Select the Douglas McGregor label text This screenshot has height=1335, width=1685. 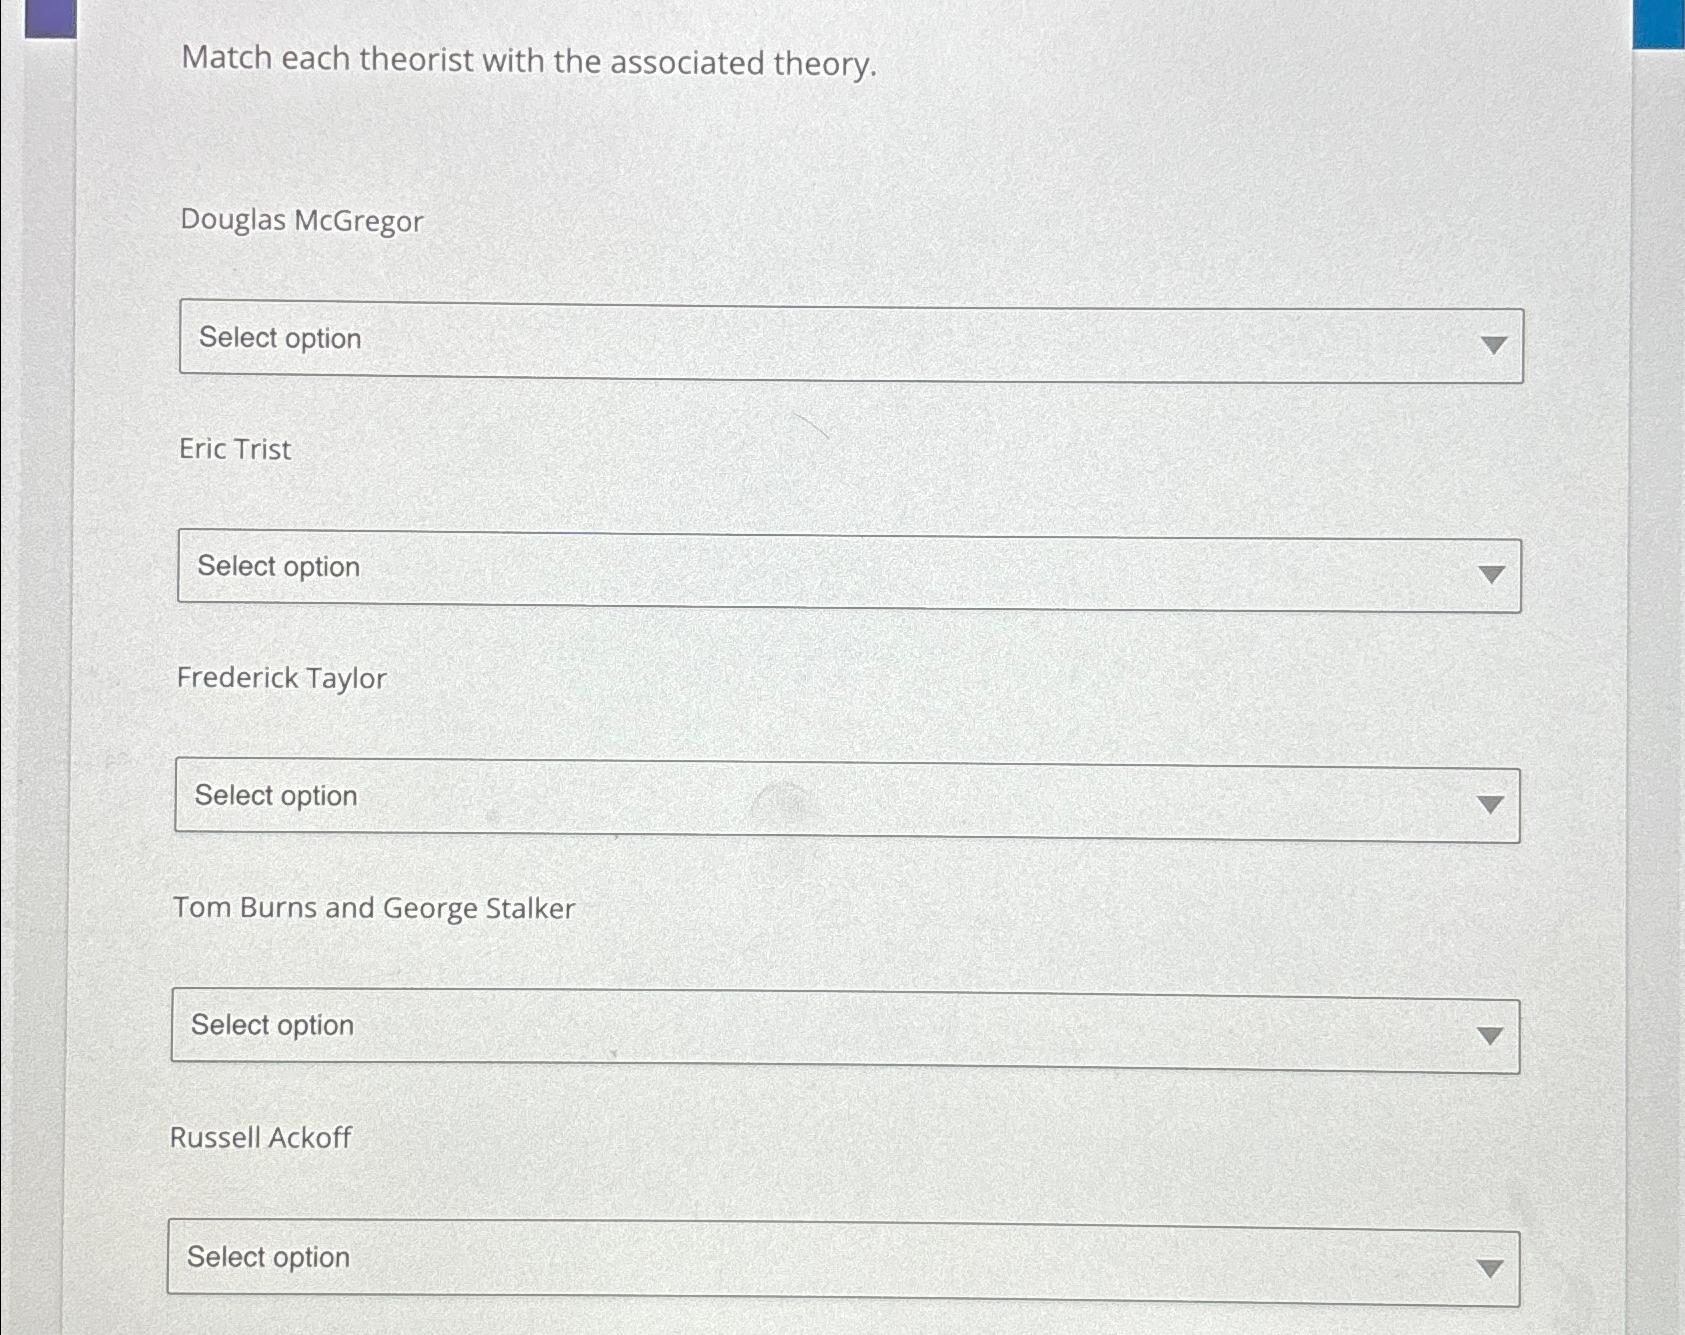[301, 221]
